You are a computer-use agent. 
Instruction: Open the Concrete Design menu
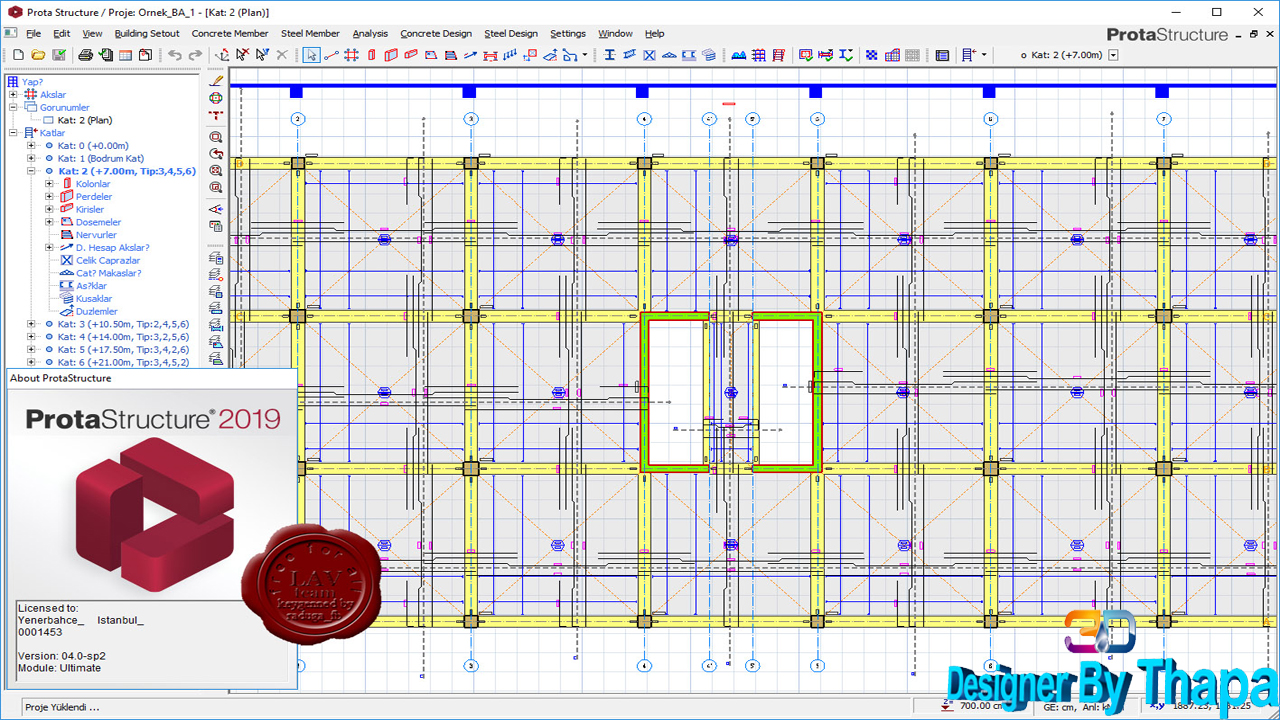click(x=436, y=34)
